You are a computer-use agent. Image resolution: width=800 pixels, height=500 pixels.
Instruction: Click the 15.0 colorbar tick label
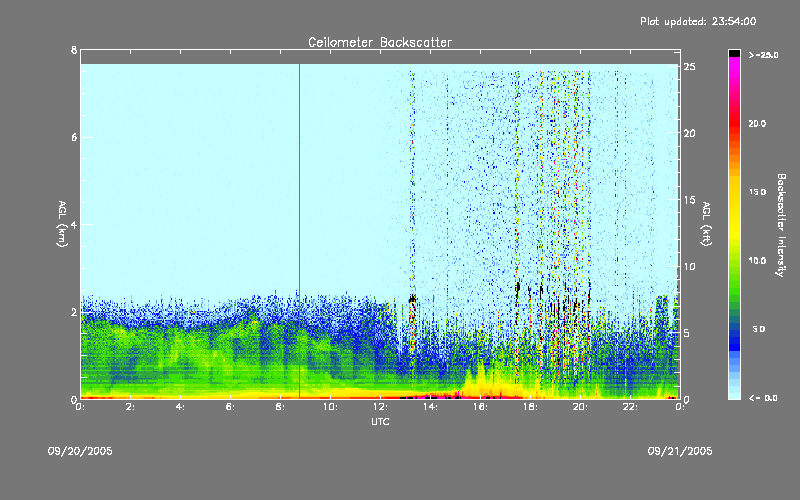pyautogui.click(x=757, y=192)
